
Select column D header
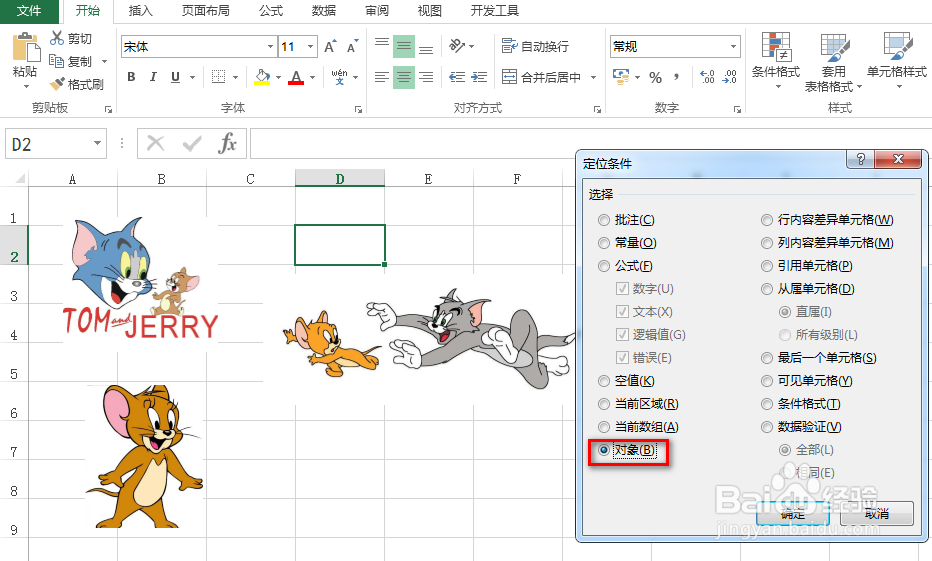click(339, 178)
